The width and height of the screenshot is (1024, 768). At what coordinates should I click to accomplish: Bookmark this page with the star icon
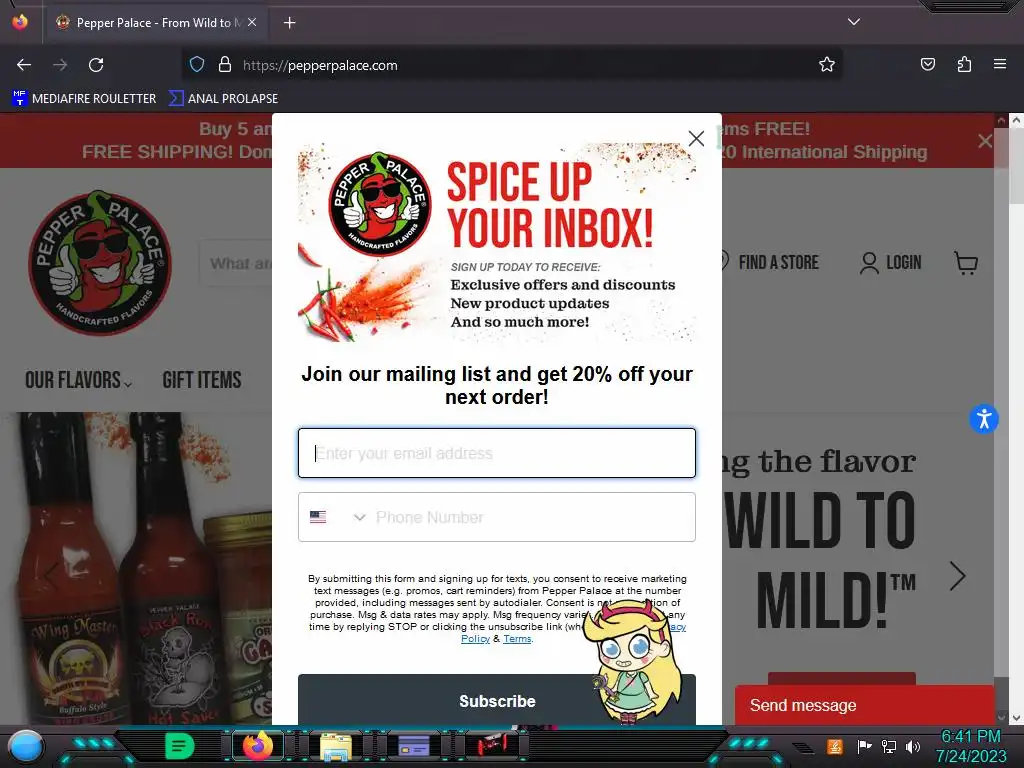pos(827,65)
